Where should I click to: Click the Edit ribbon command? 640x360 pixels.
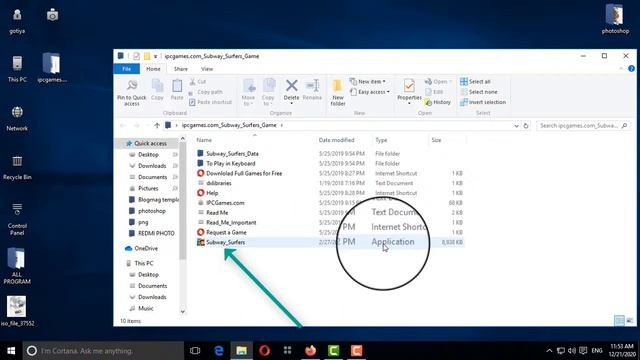pos(434,92)
